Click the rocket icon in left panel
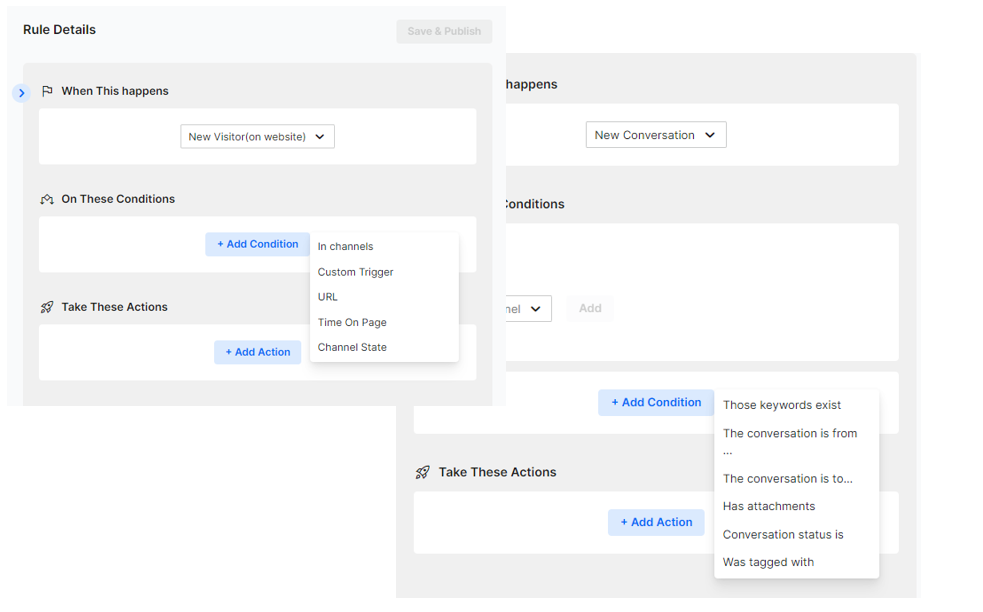983x612 pixels. coord(47,307)
